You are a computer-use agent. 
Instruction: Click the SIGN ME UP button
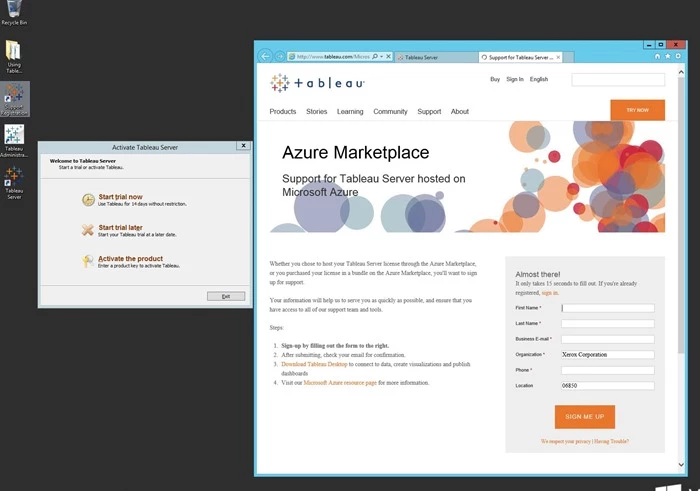tap(585, 416)
